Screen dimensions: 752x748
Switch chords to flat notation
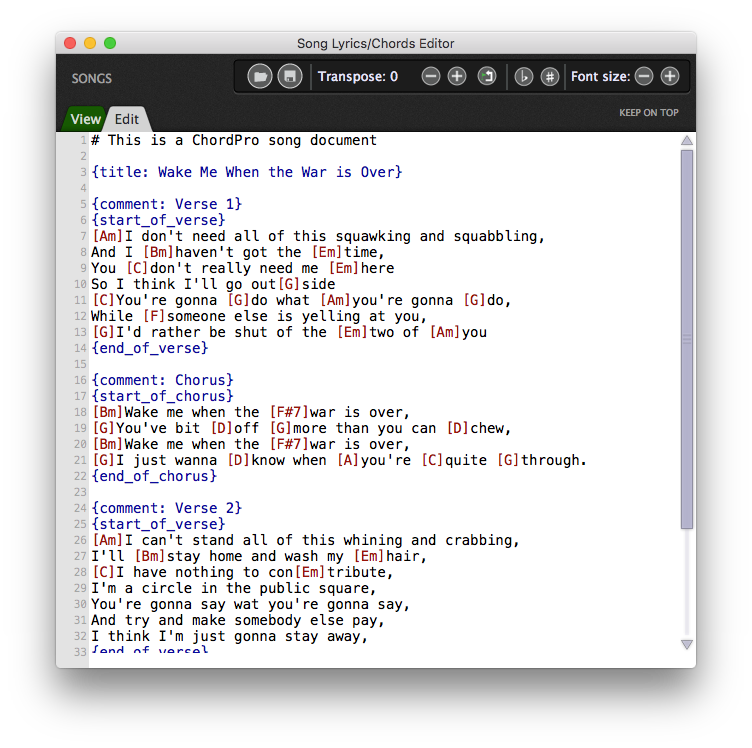(x=524, y=76)
